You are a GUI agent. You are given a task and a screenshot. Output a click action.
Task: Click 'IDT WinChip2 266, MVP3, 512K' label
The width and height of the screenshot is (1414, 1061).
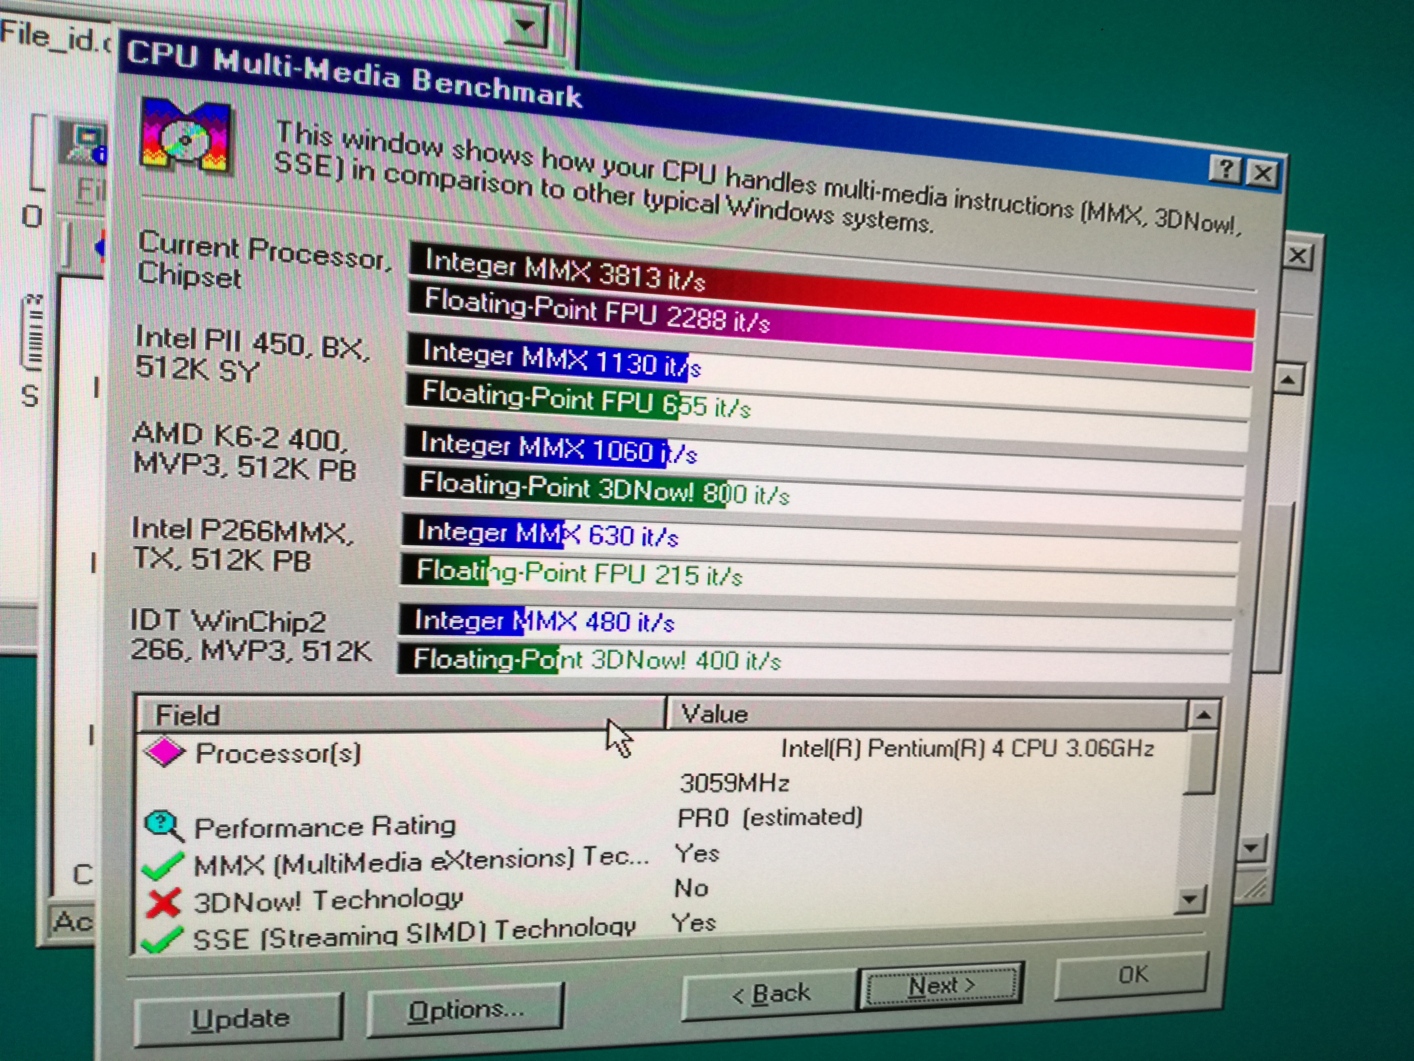tap(251, 635)
